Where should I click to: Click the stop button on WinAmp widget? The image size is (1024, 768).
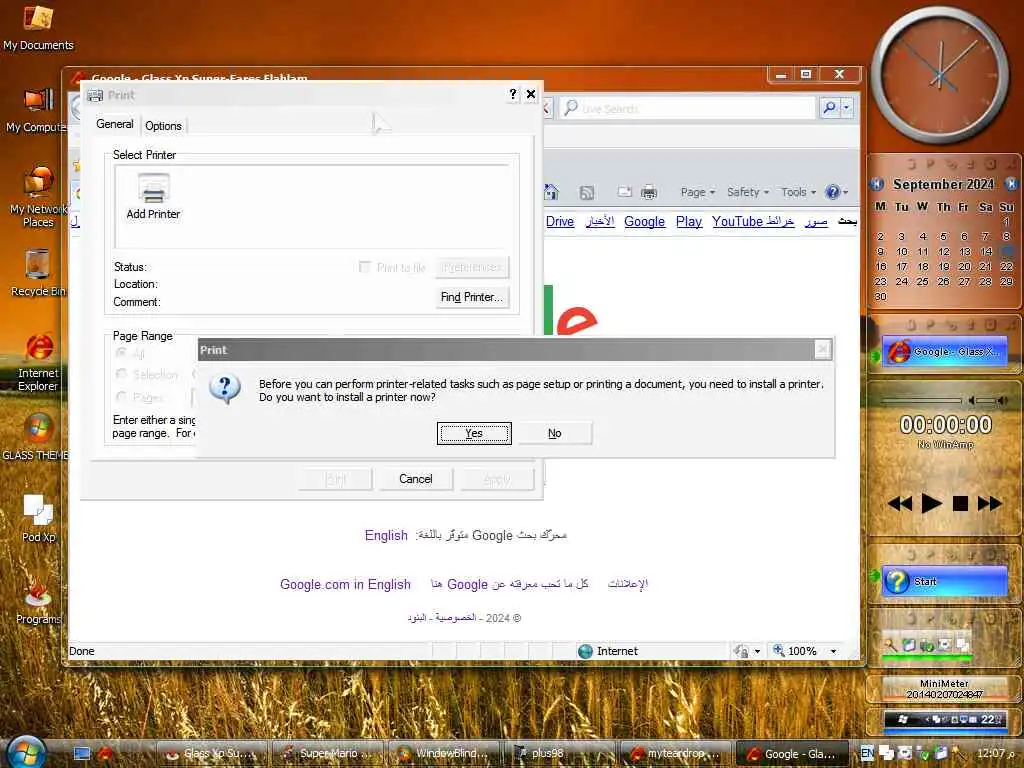click(960, 504)
